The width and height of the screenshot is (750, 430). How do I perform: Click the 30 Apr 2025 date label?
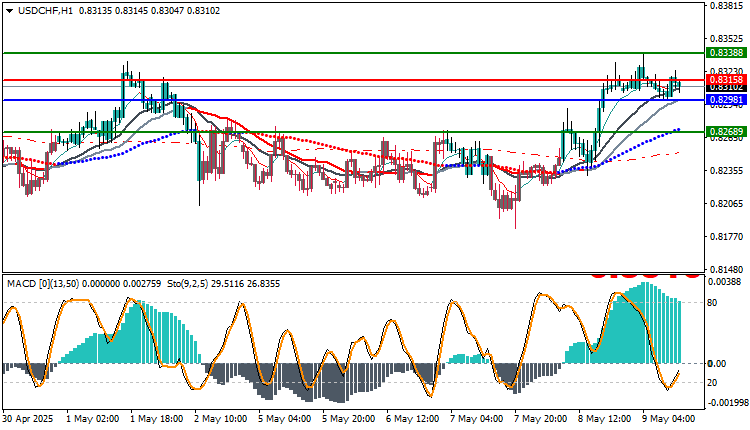coord(28,419)
